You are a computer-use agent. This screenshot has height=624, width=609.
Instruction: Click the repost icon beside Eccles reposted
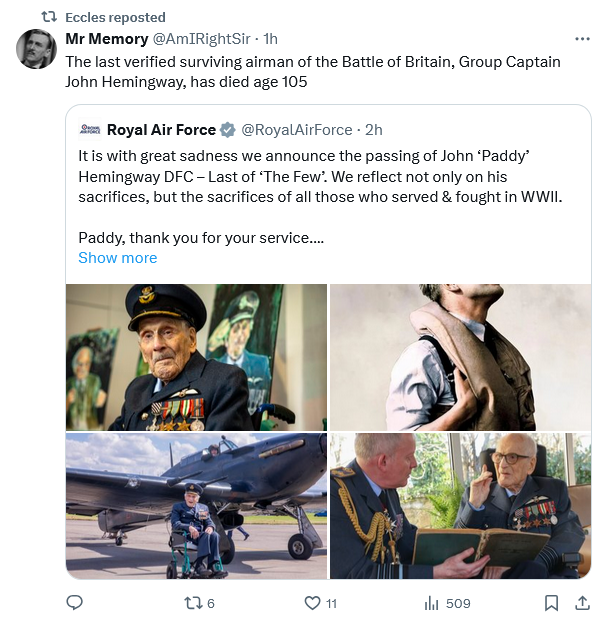point(47,17)
